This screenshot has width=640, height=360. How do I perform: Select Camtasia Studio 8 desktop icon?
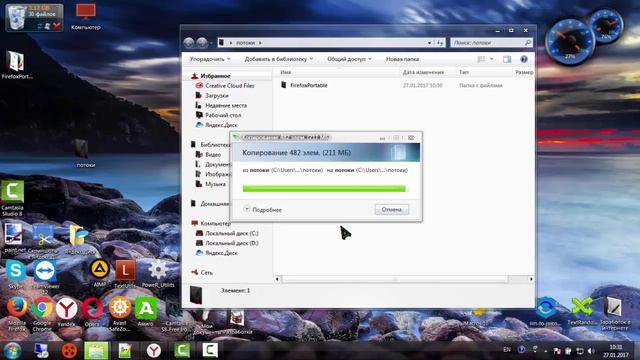coord(12,198)
